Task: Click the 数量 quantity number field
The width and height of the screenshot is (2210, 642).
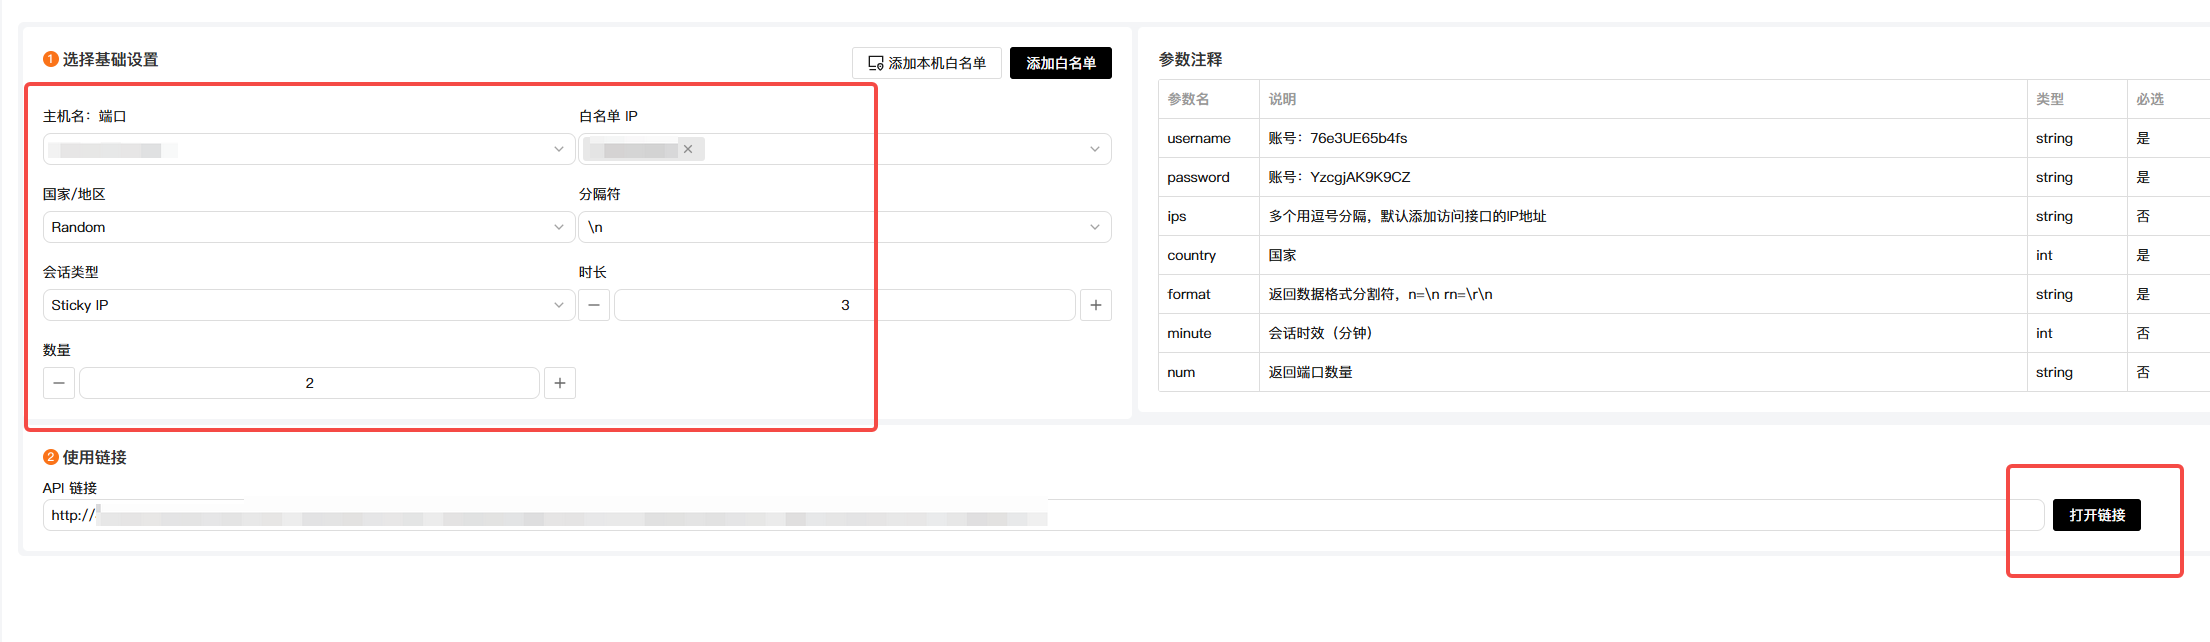Action: [x=309, y=383]
